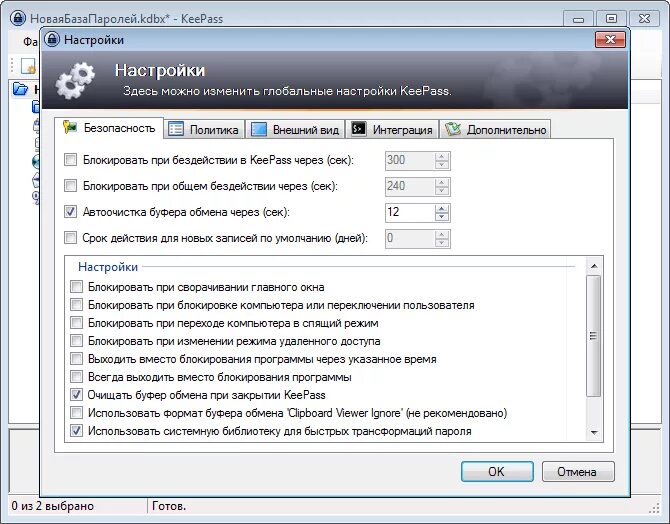
Task: Click status bar text 'Готов.'
Action: coord(169,506)
